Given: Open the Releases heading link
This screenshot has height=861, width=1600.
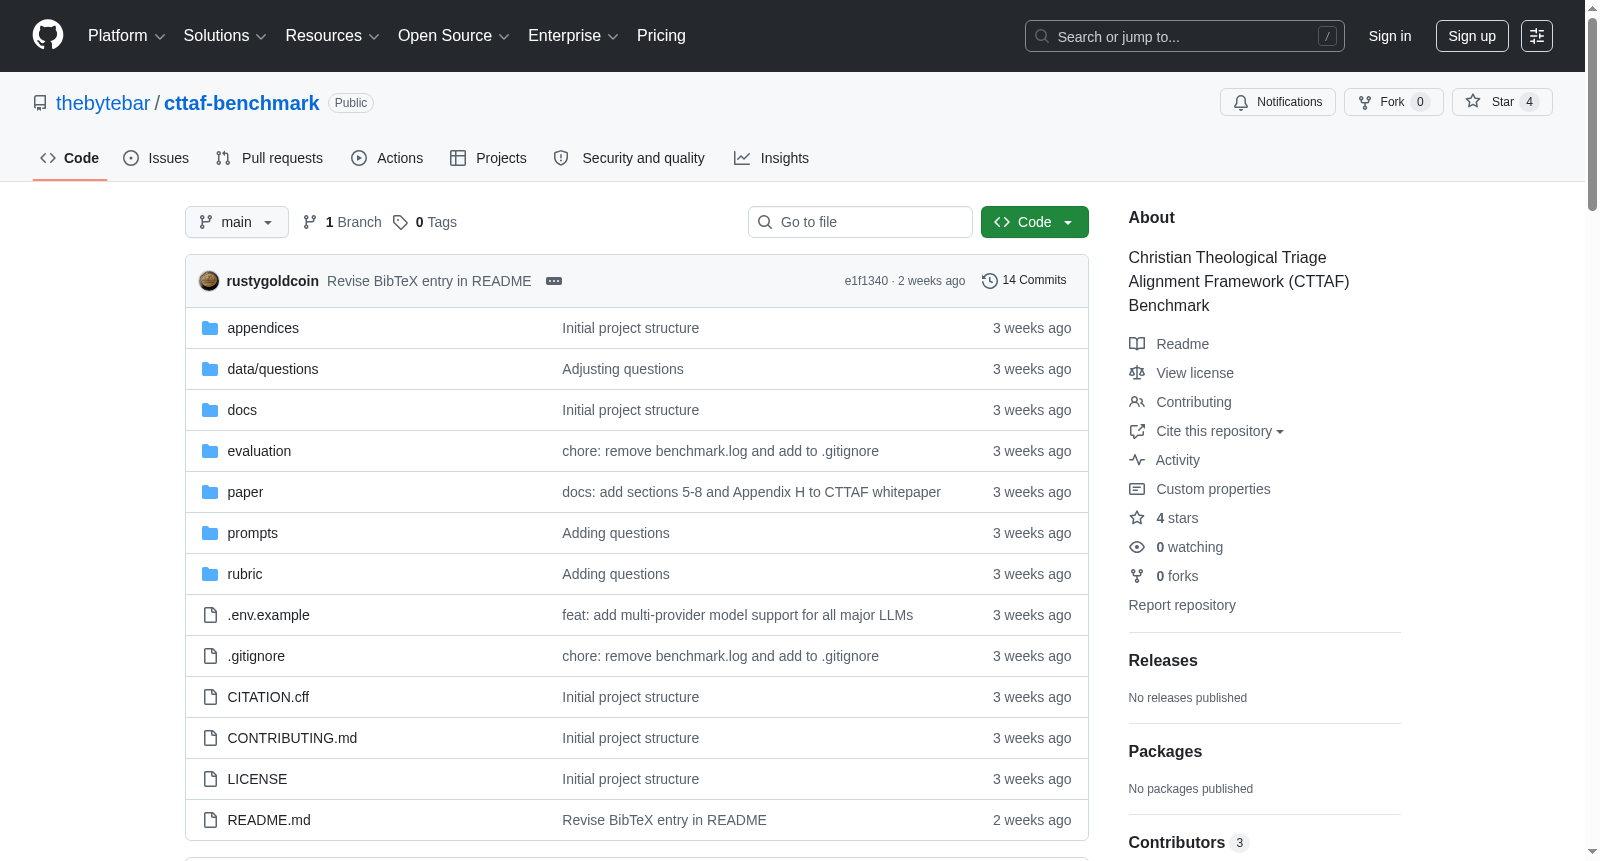Looking at the screenshot, I should [x=1163, y=661].
